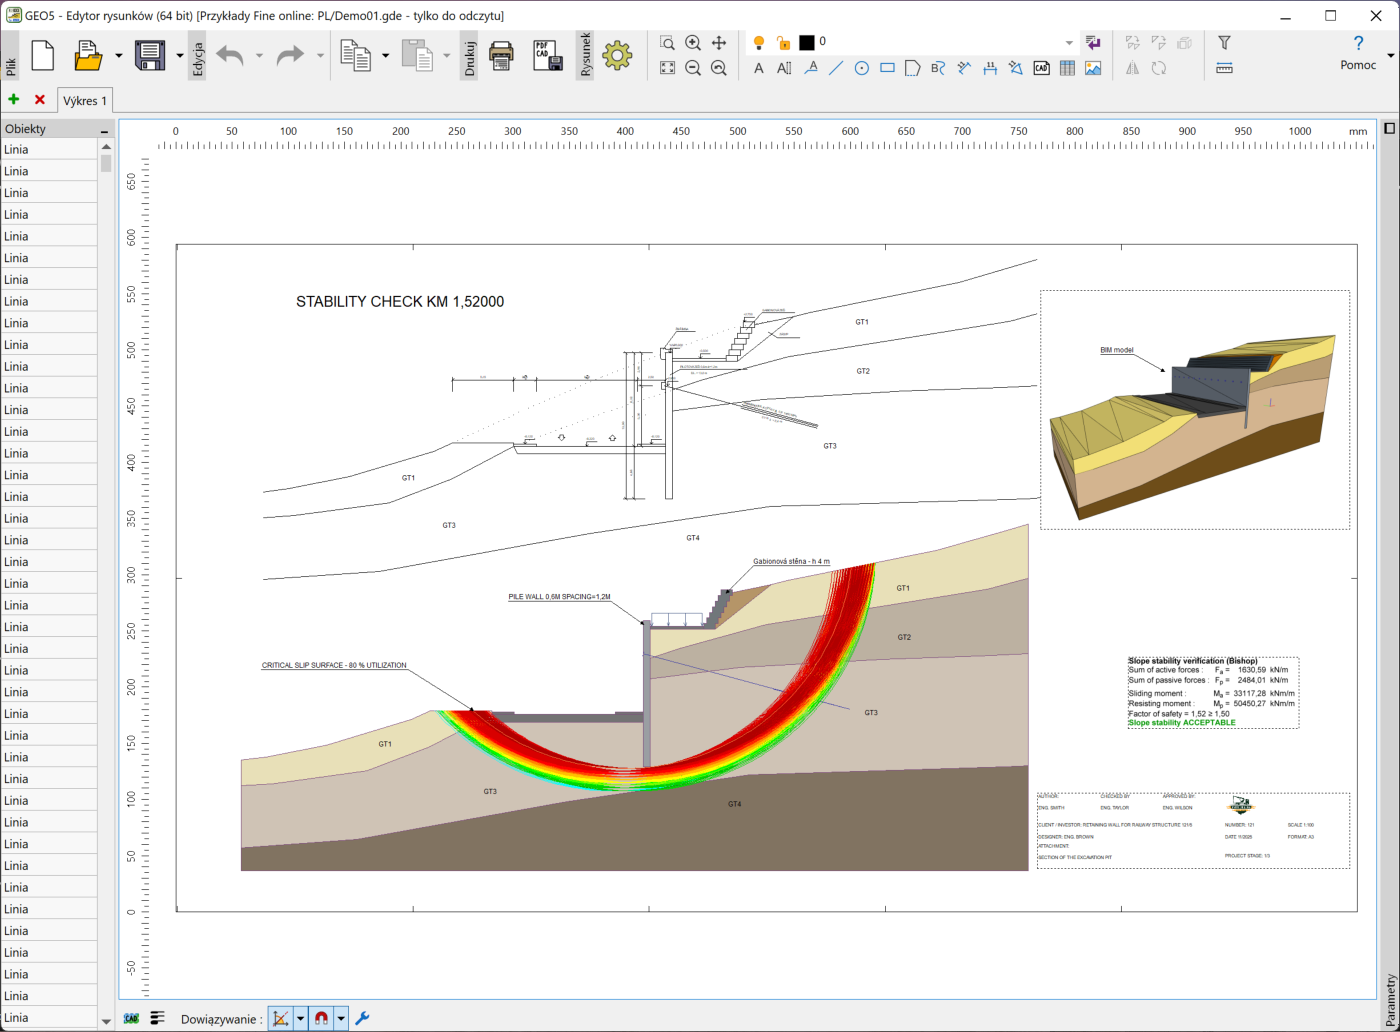Open the Pomoc help menu
The height and width of the screenshot is (1032, 1400).
[1358, 53]
